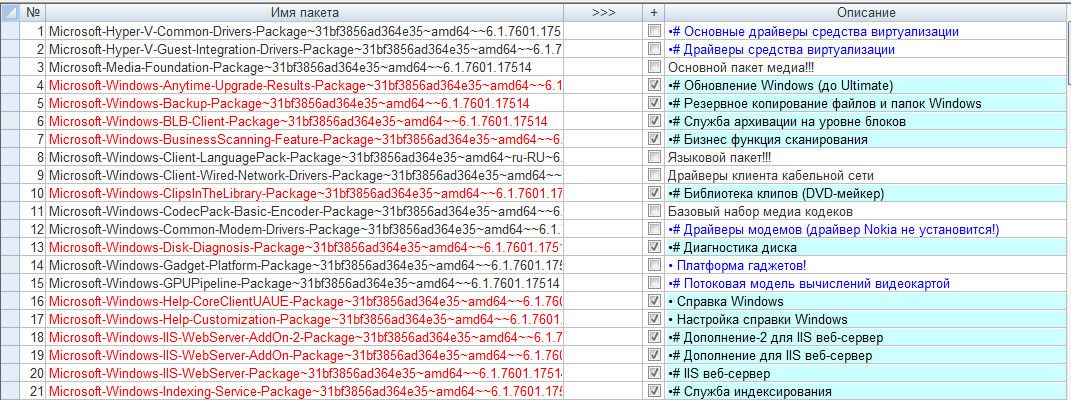The width and height of the screenshot is (1071, 400).
Task: Click row number 10 cell
Action: [32, 193]
